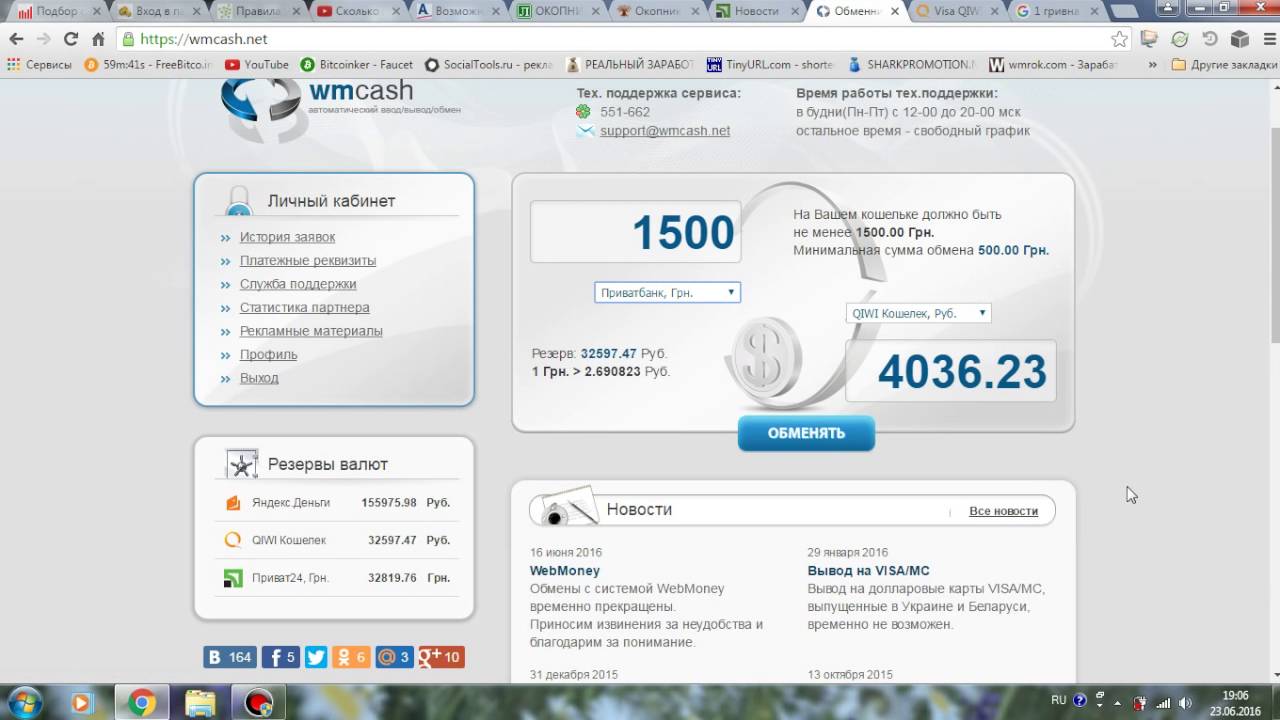This screenshot has width=1280, height=720.
Task: Click the 4036.23 result amount field
Action: pyautogui.click(x=951, y=371)
